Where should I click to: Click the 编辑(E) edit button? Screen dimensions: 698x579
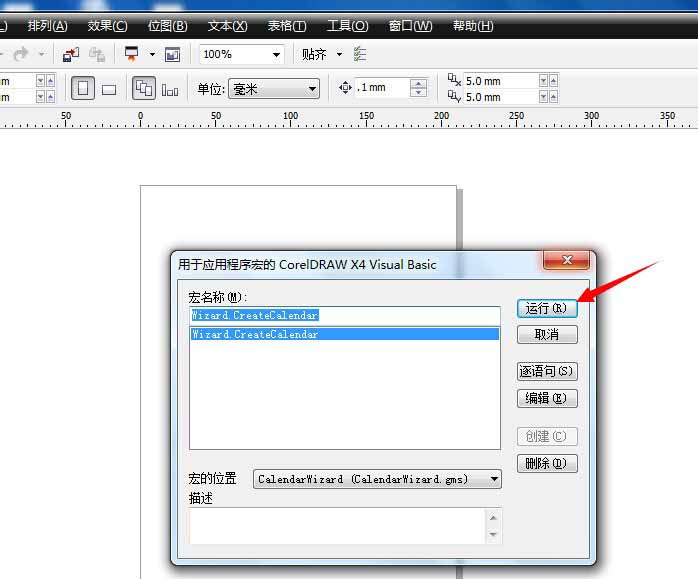tap(547, 398)
